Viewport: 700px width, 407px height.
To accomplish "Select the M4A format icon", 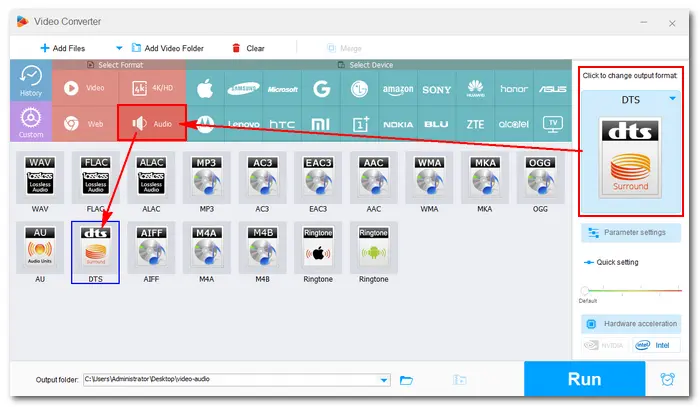I will pos(207,248).
